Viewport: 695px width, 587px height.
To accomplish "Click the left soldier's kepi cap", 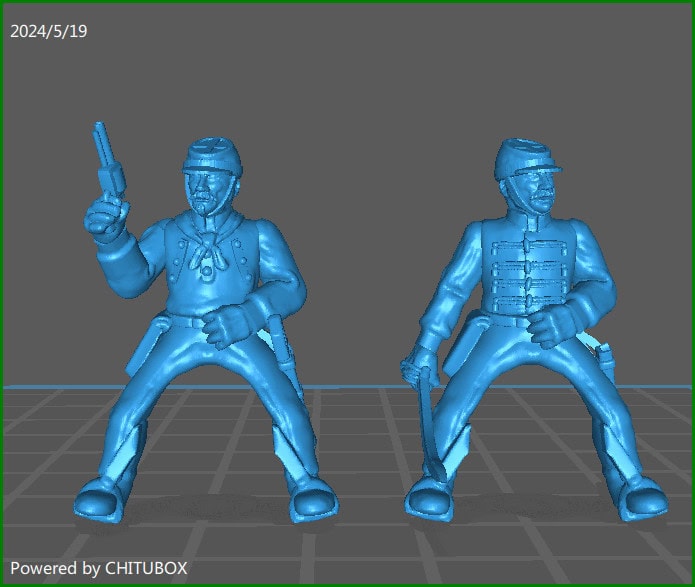I will click(x=213, y=157).
